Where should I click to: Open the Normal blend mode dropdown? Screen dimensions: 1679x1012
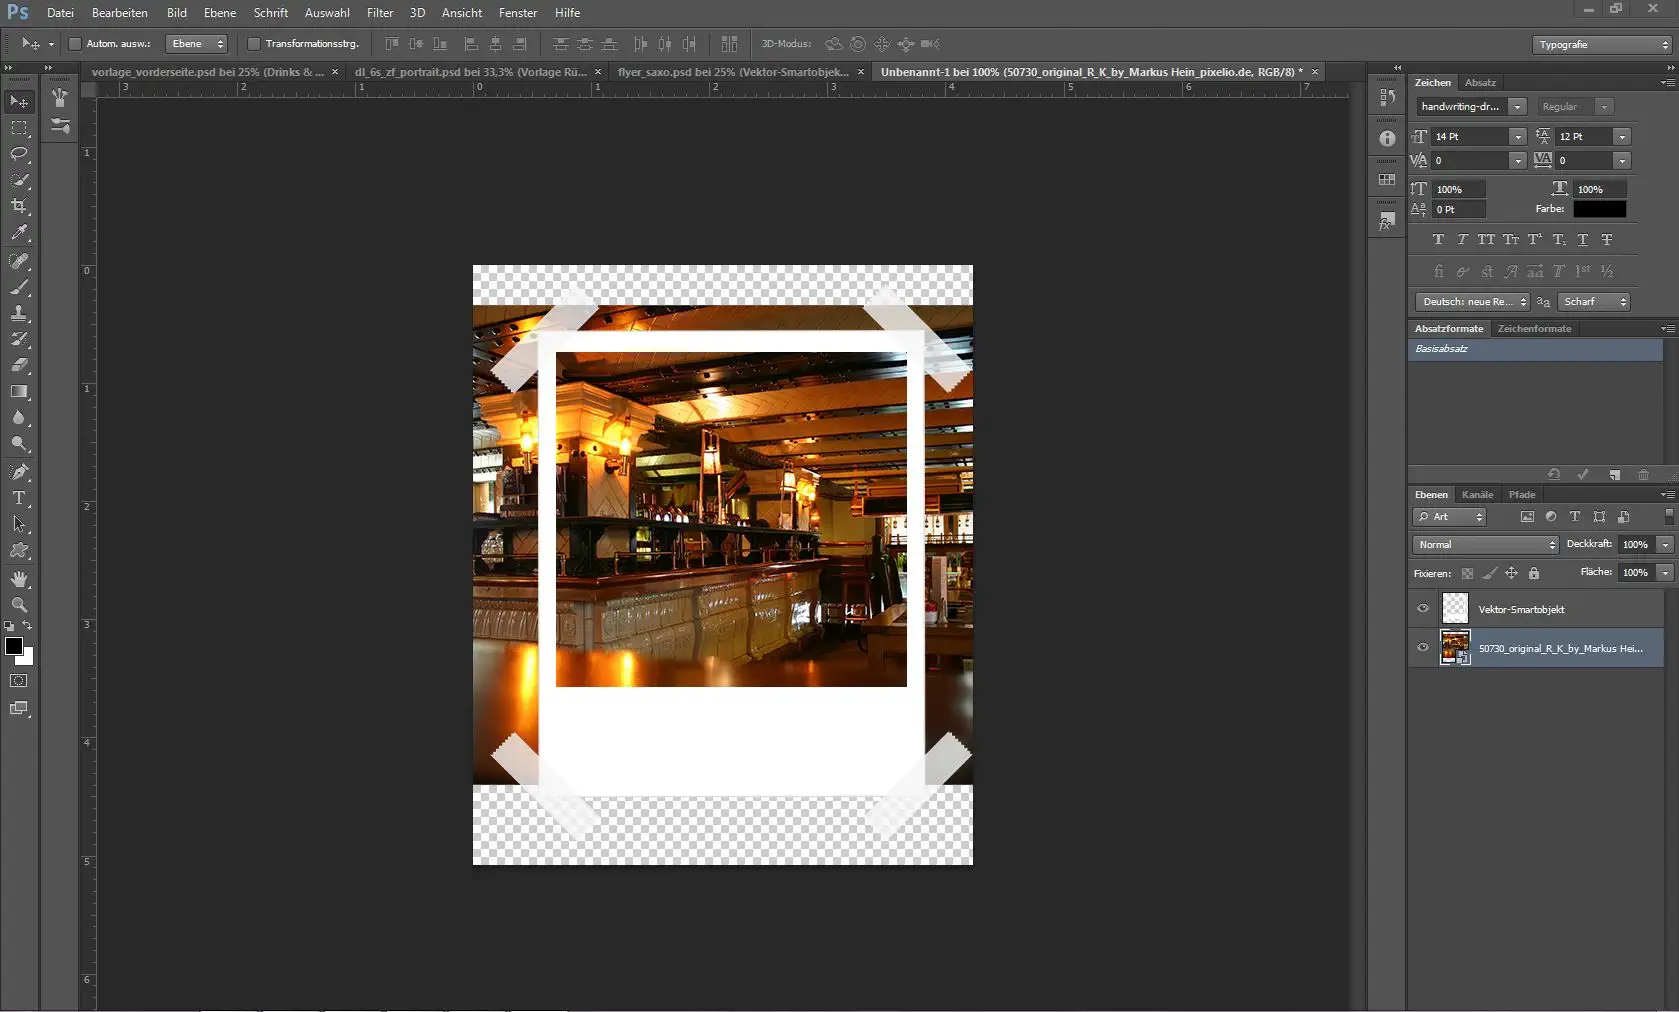pos(1486,545)
